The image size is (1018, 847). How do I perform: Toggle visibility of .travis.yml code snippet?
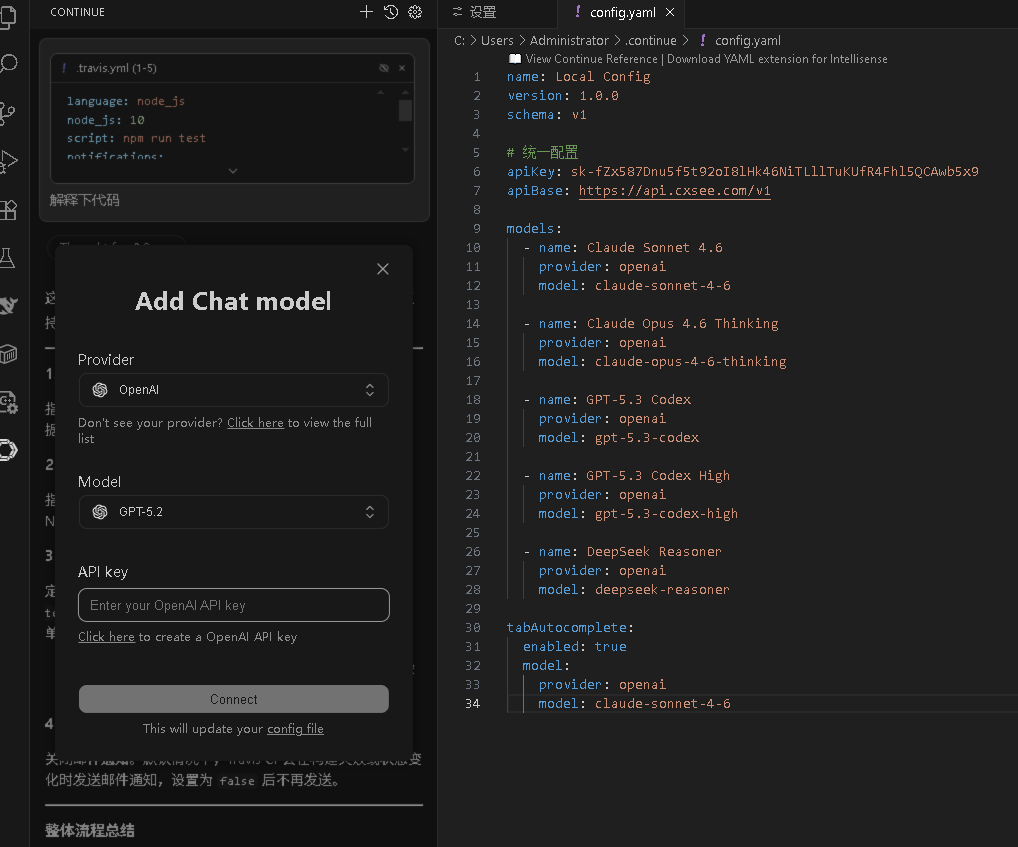(383, 68)
